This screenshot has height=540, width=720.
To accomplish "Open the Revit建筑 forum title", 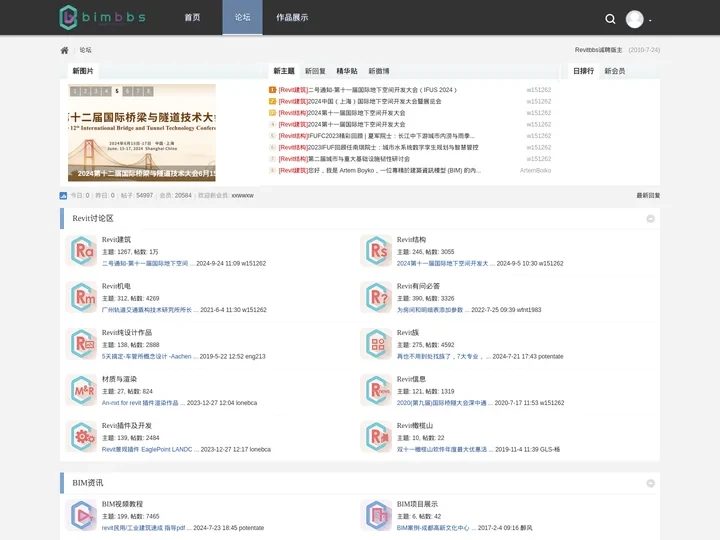I will pyautogui.click(x=116, y=240).
